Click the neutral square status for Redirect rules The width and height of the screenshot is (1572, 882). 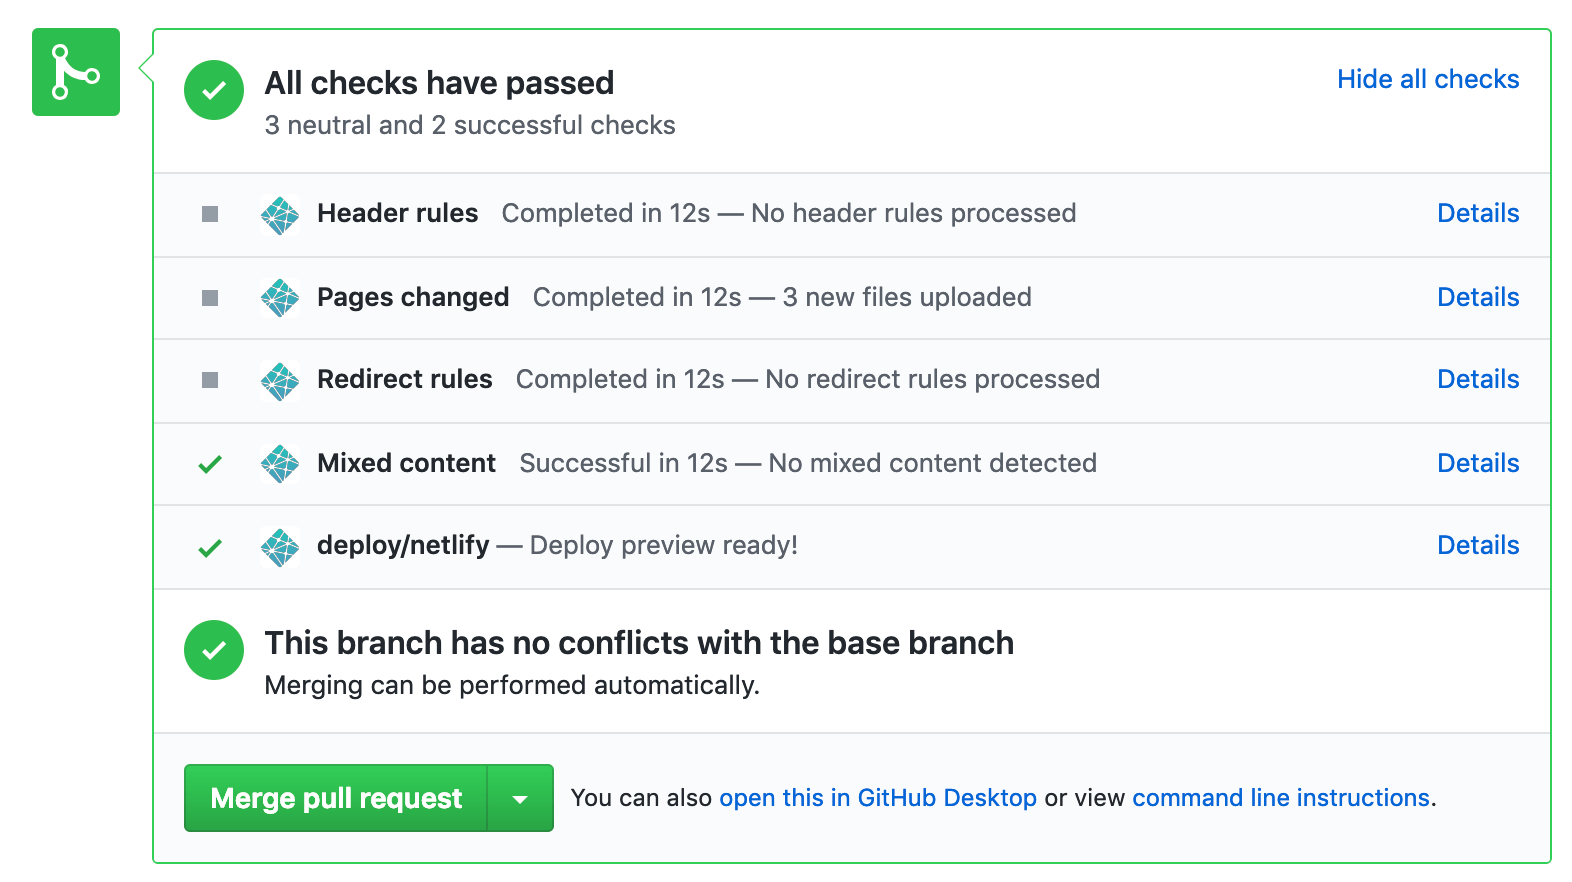click(210, 380)
